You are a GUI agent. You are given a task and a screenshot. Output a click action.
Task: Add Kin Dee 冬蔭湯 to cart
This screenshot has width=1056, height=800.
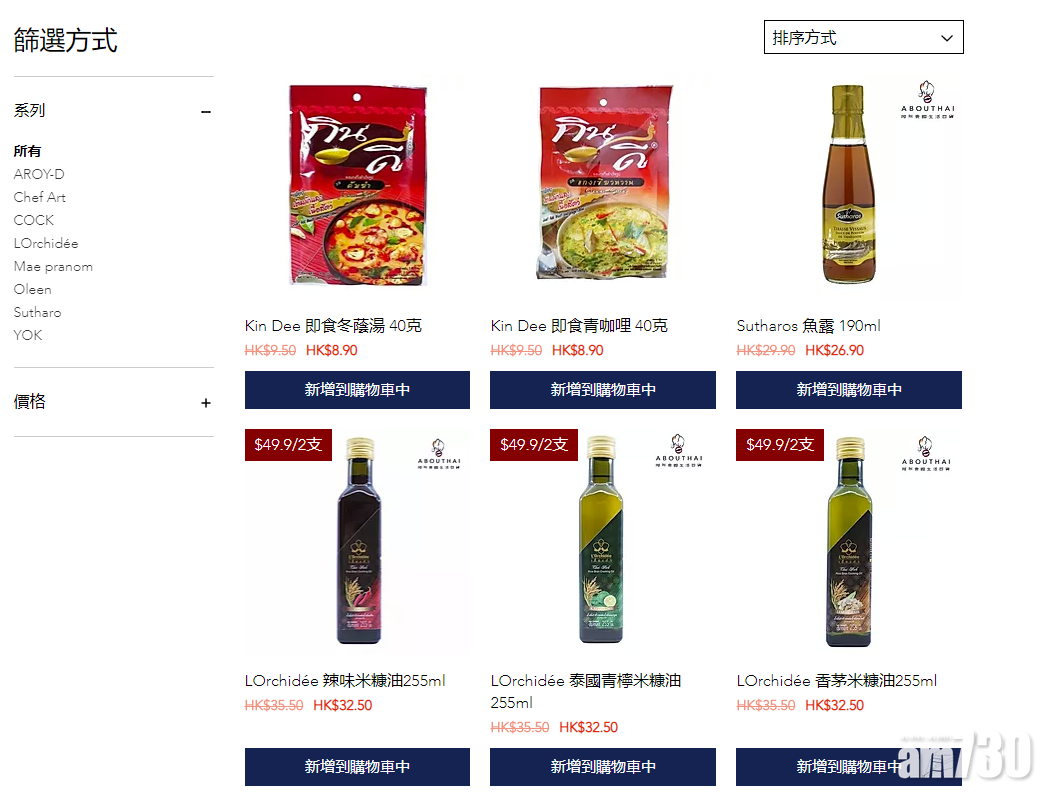[358, 390]
